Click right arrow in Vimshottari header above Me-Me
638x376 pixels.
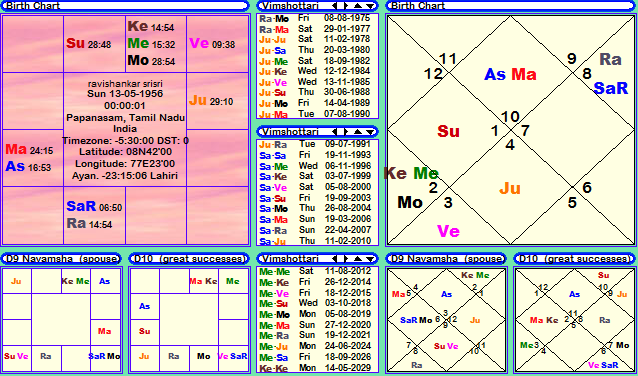click(346, 259)
